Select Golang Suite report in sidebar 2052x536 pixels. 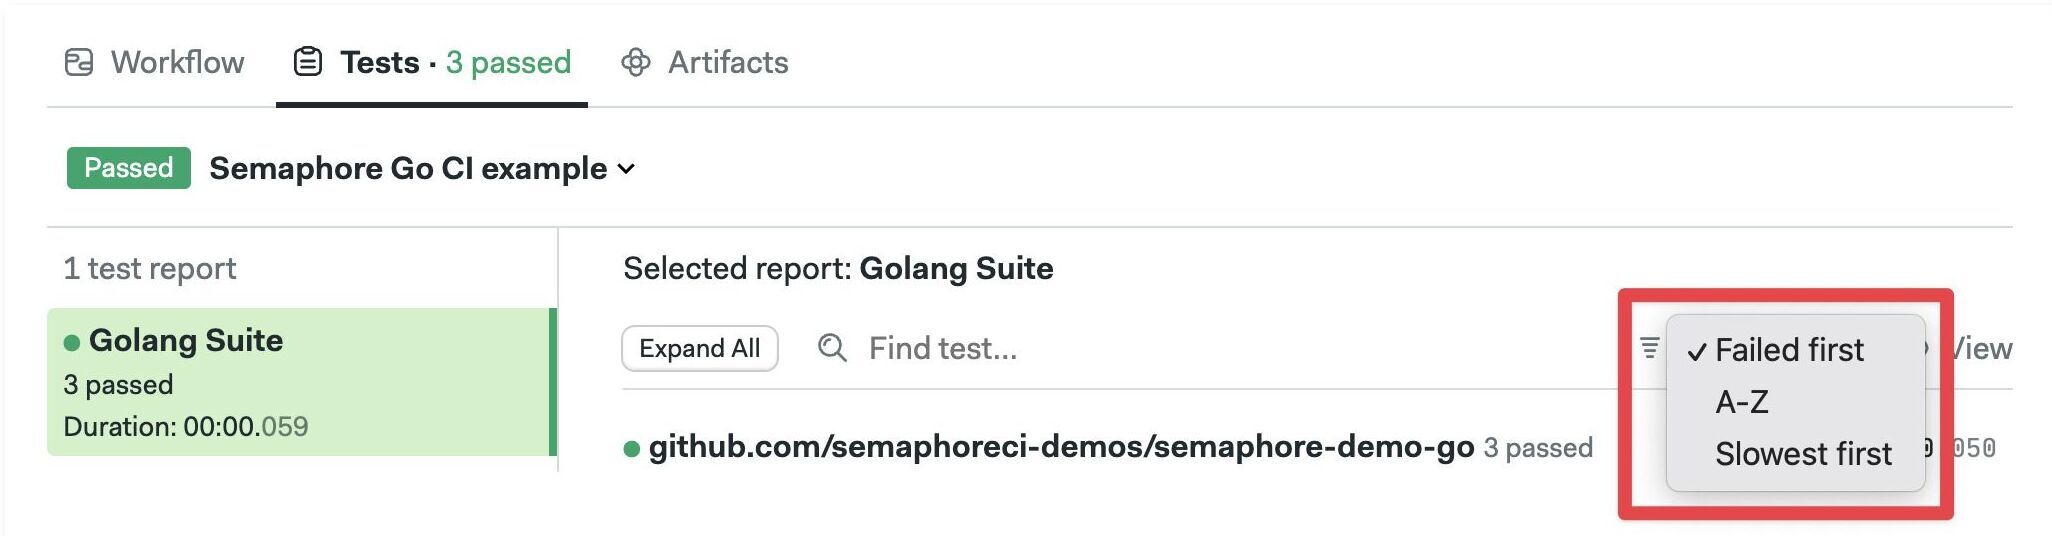(300, 382)
